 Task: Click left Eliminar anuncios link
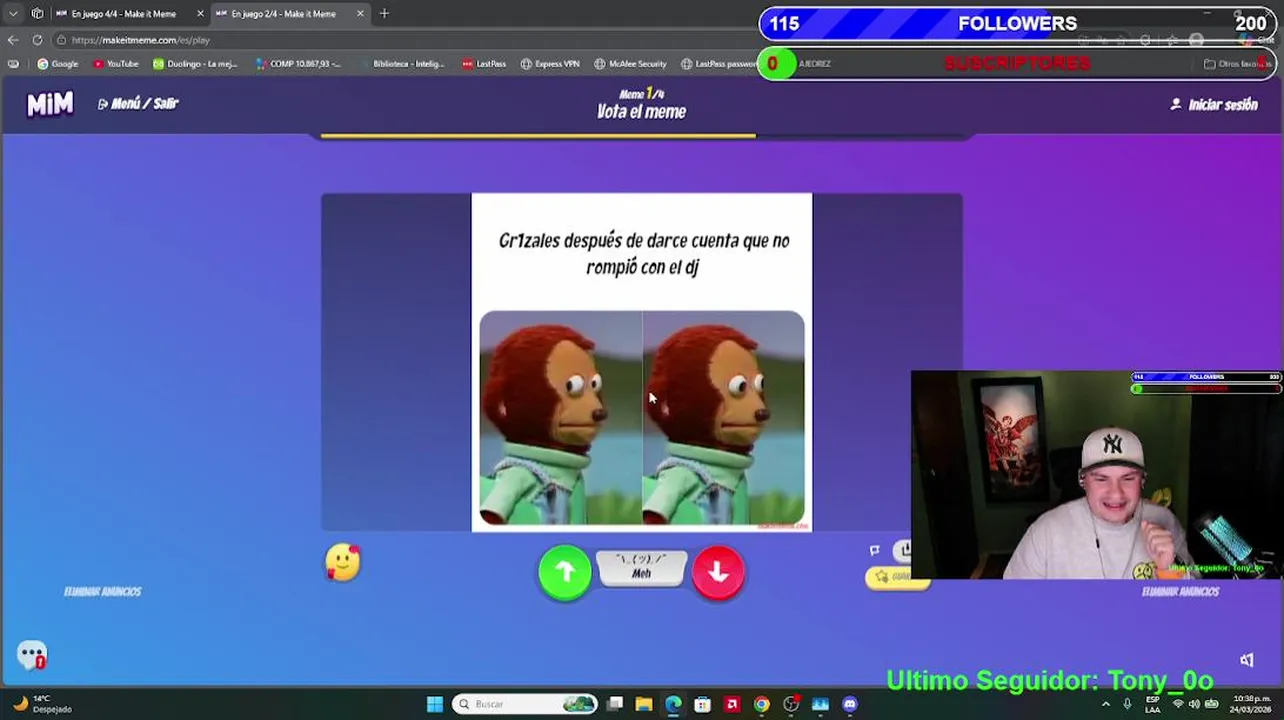click(x=102, y=592)
